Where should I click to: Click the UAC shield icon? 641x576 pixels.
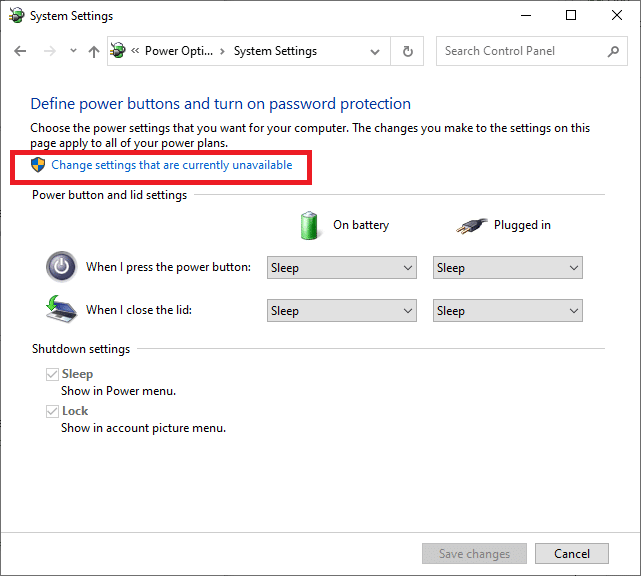point(39,165)
